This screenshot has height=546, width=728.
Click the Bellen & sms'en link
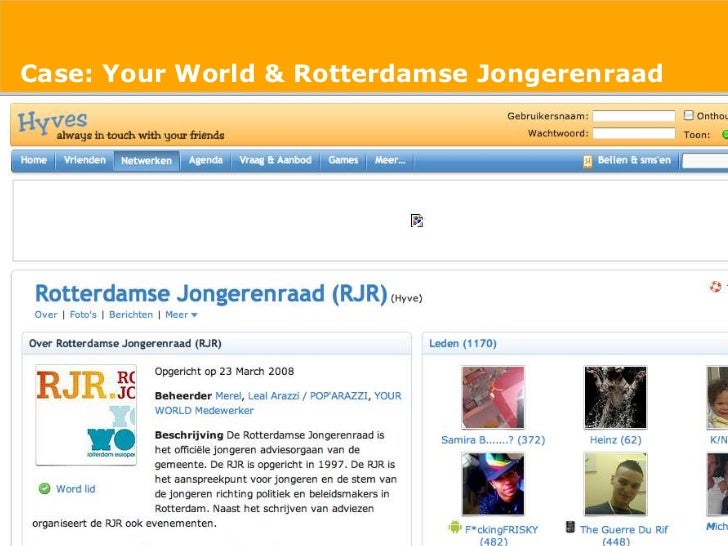tap(634, 160)
